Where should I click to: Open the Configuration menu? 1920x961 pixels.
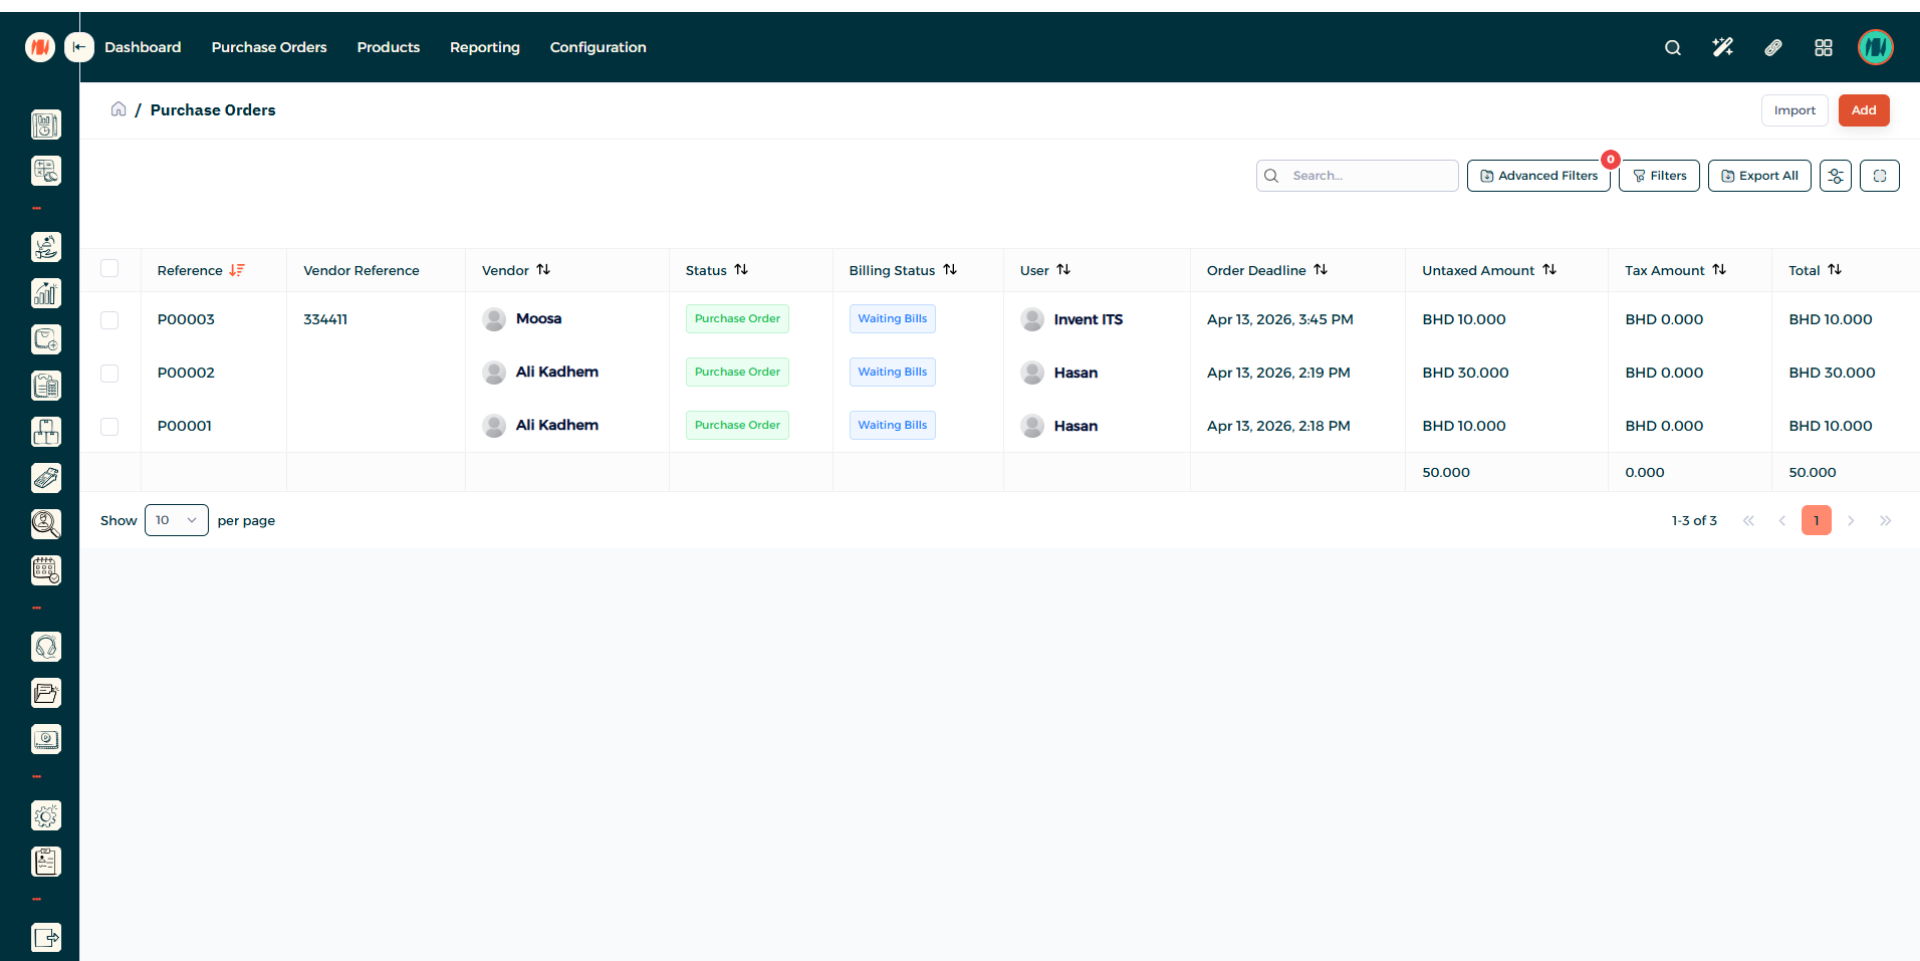(x=597, y=47)
